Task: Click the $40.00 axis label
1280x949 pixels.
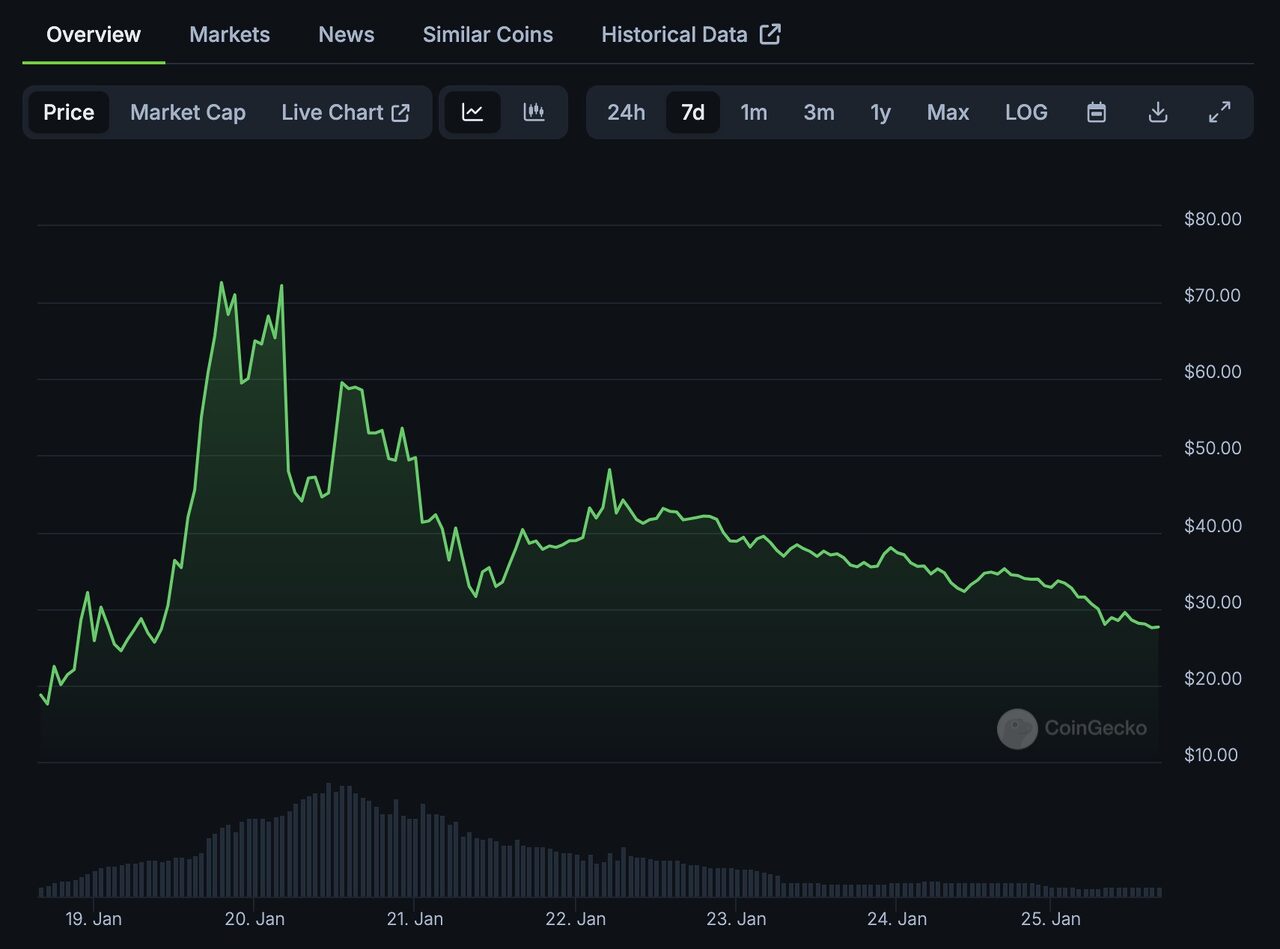Action: pos(1213,525)
